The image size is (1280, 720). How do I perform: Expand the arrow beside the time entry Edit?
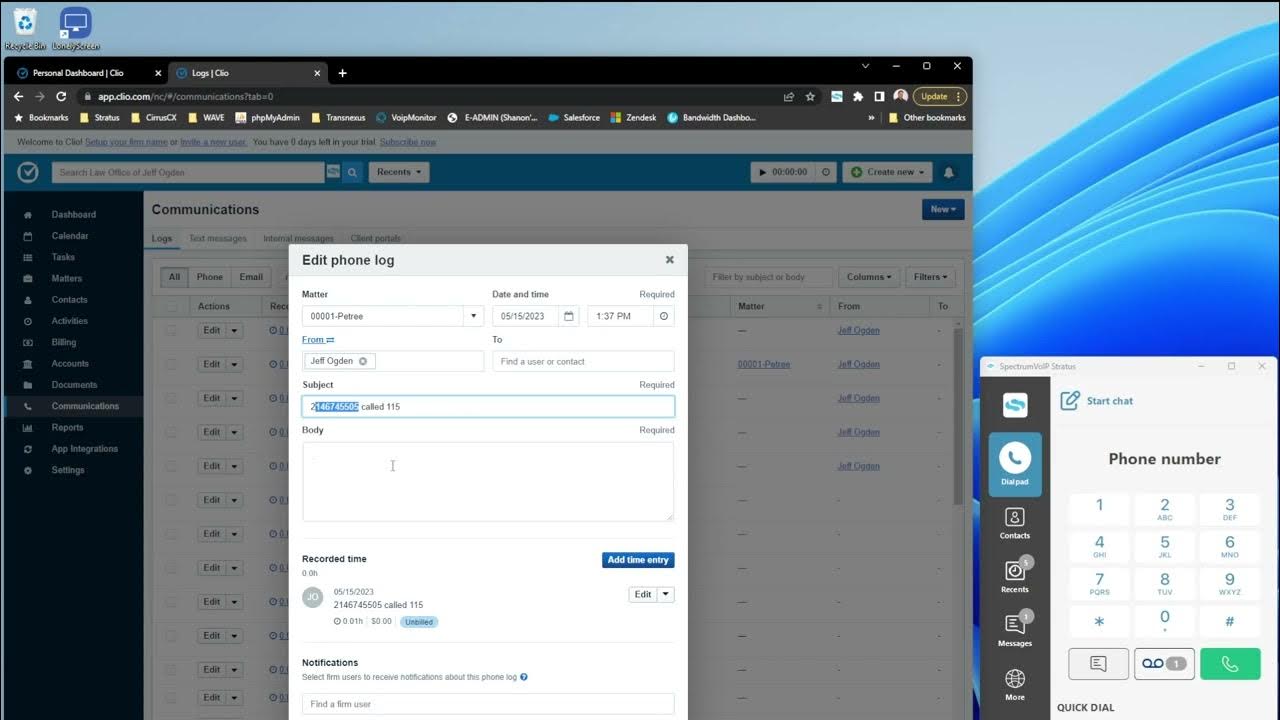coord(666,594)
